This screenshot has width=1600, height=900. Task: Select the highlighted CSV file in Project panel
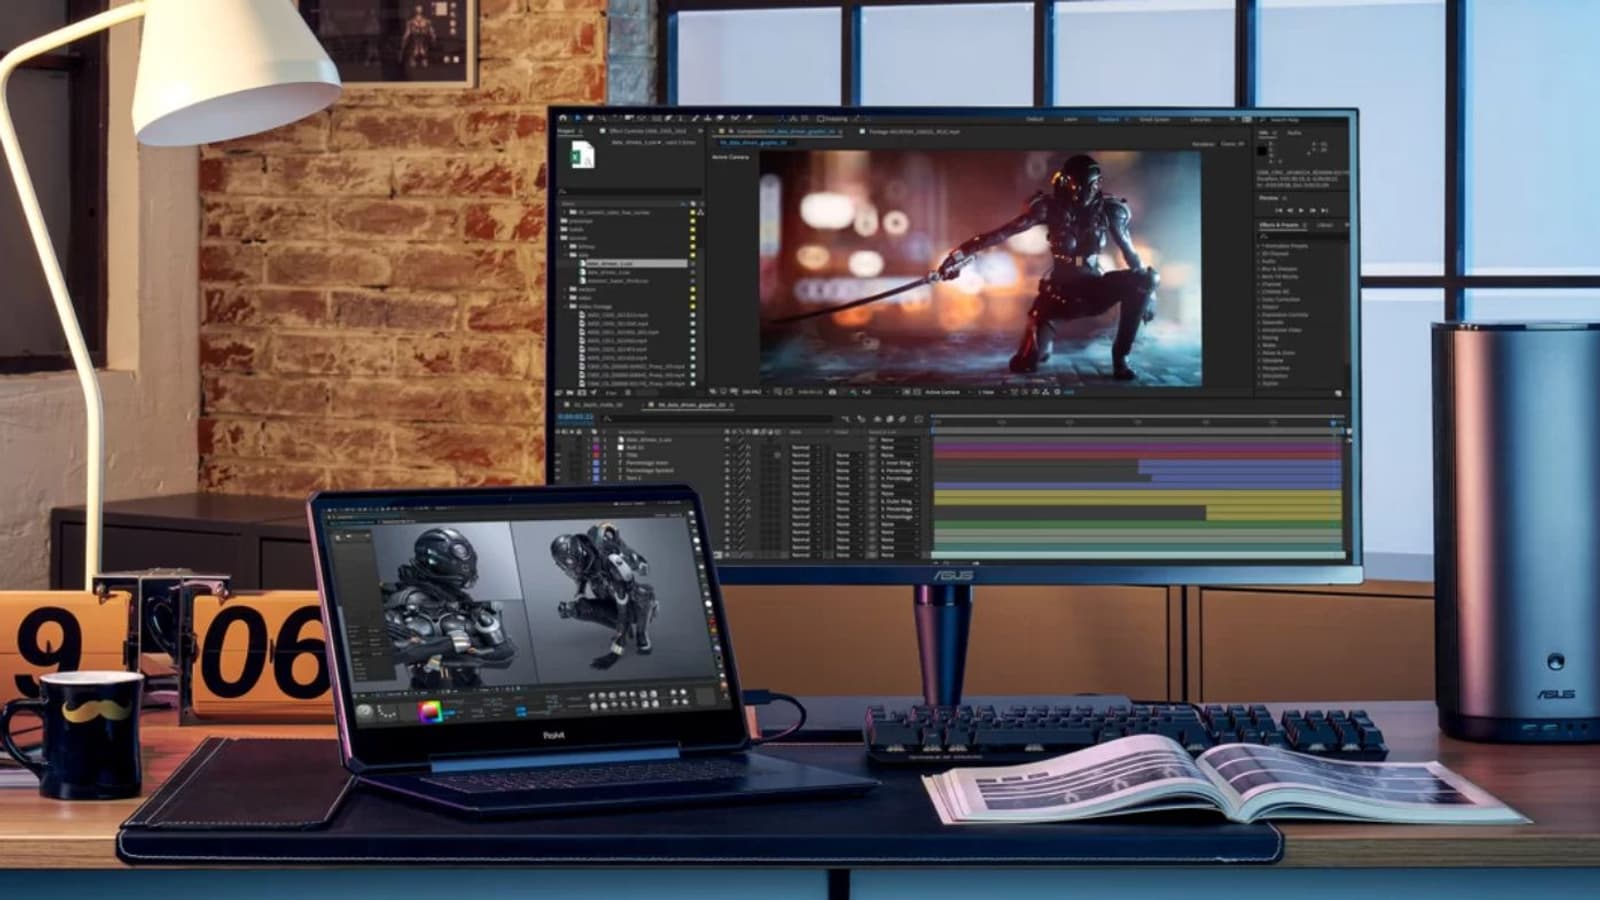(636, 264)
